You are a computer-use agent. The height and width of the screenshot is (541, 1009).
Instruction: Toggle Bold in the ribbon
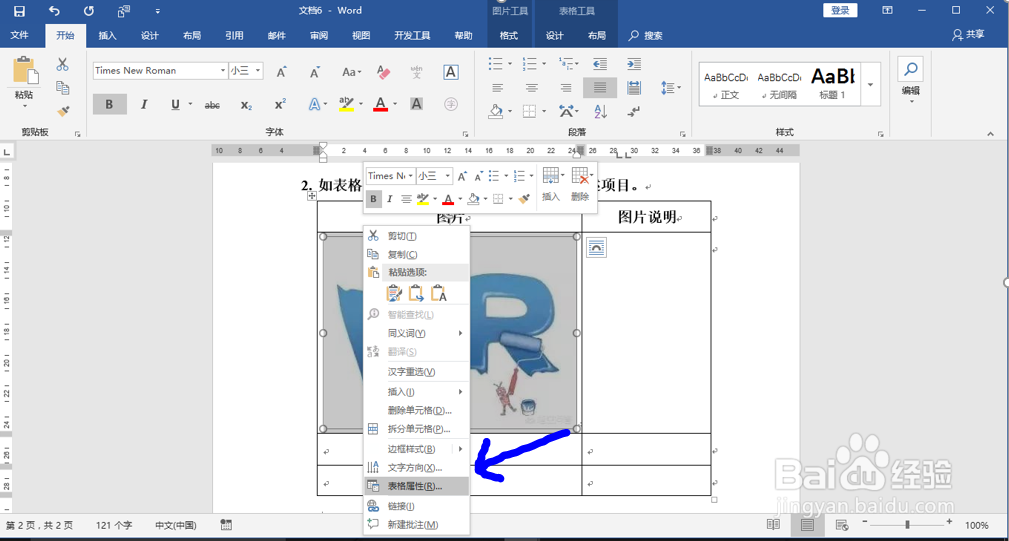(109, 104)
